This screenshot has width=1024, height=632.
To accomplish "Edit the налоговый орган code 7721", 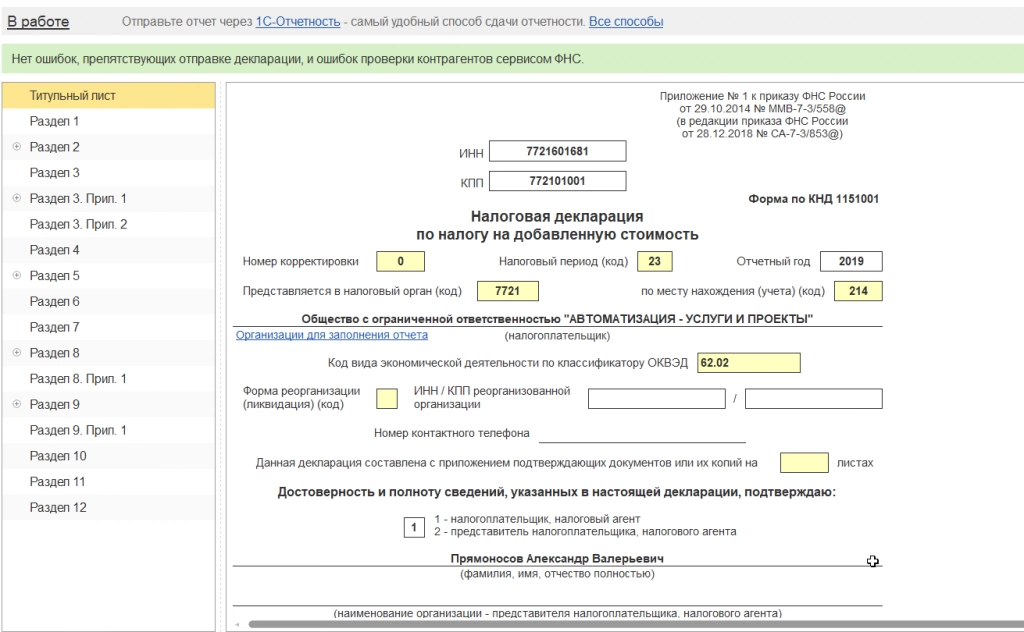I will point(508,291).
